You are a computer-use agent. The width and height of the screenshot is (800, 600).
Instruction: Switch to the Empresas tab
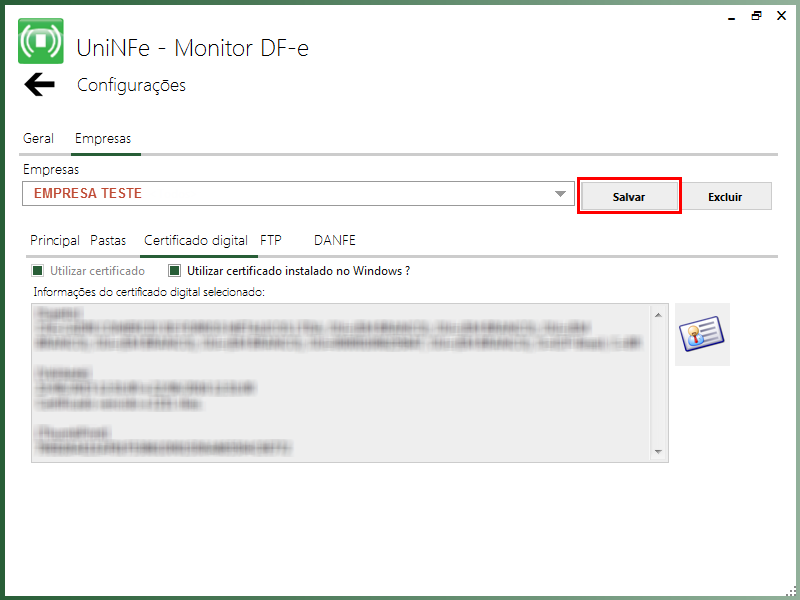103,139
